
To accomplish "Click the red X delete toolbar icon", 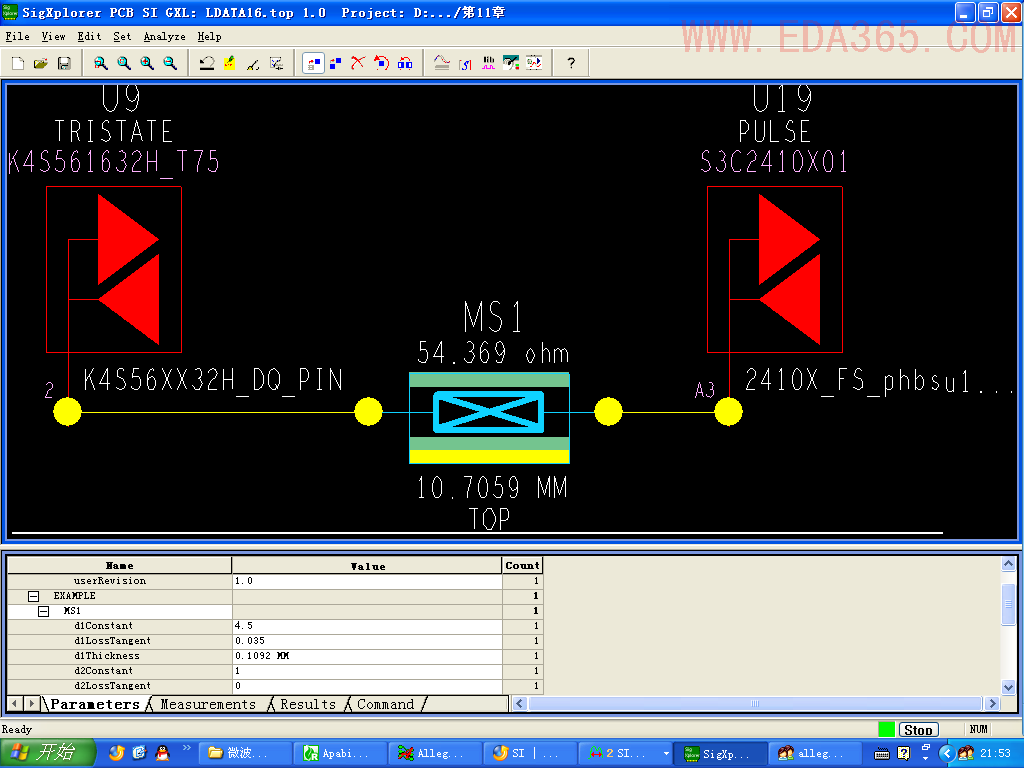I will click(358, 63).
